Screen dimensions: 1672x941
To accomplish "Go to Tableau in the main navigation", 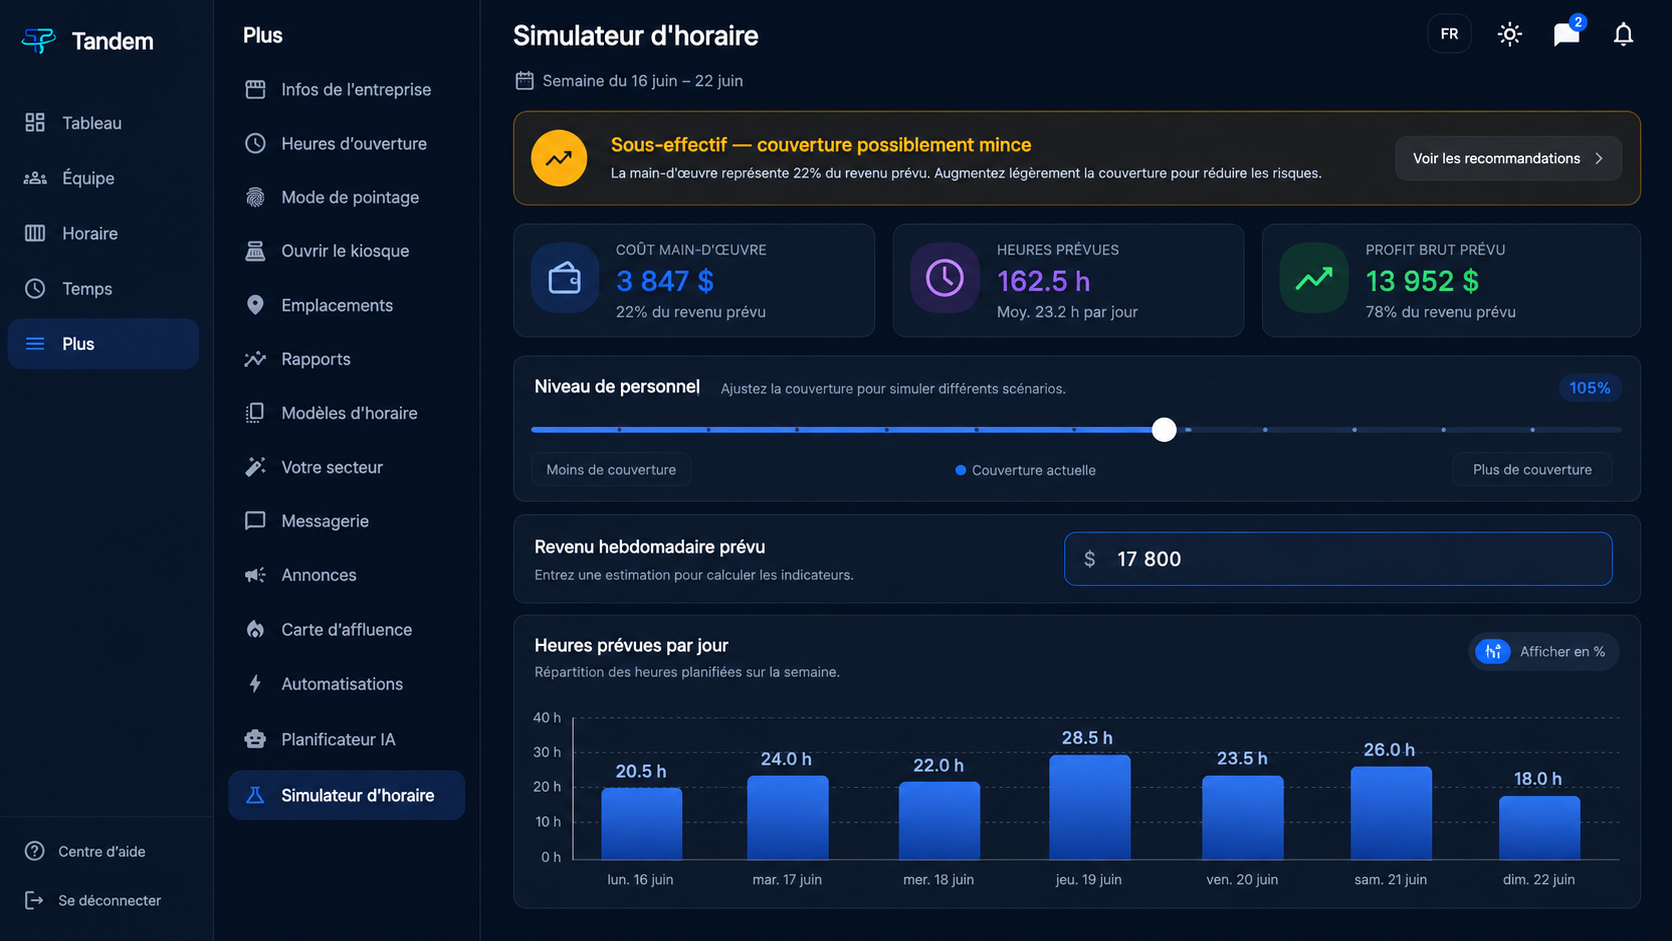I will (x=103, y=123).
